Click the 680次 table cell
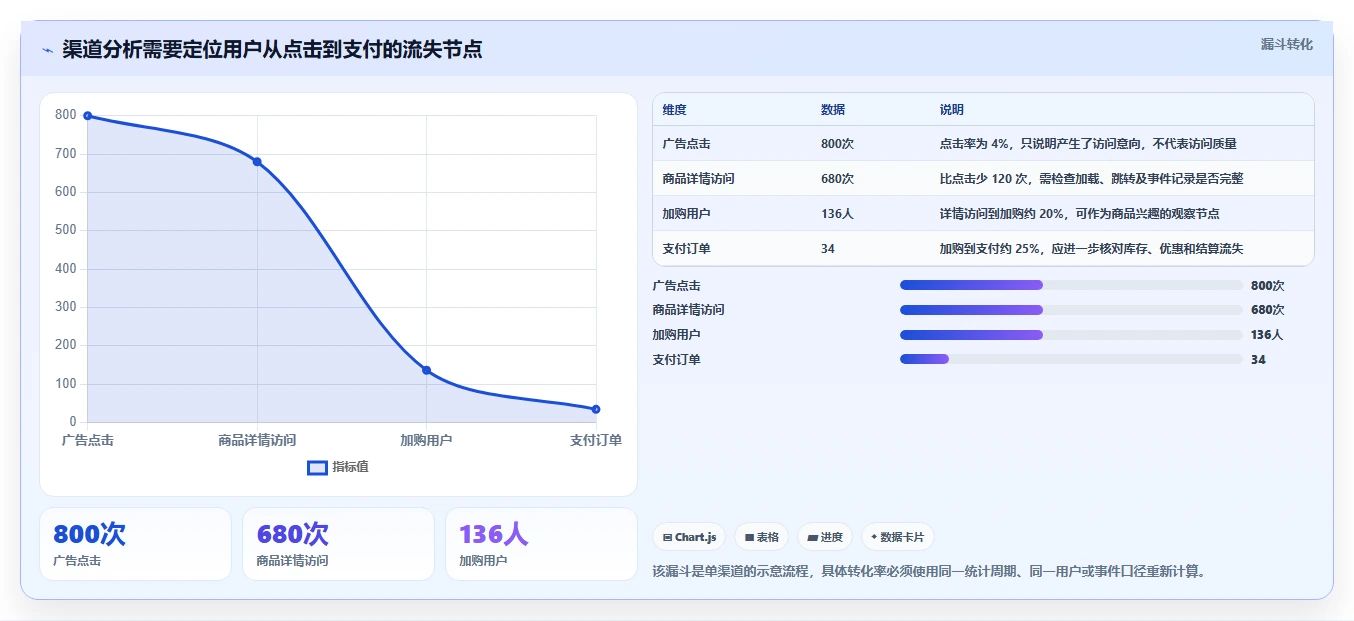This screenshot has height=621, width=1354. pos(837,178)
